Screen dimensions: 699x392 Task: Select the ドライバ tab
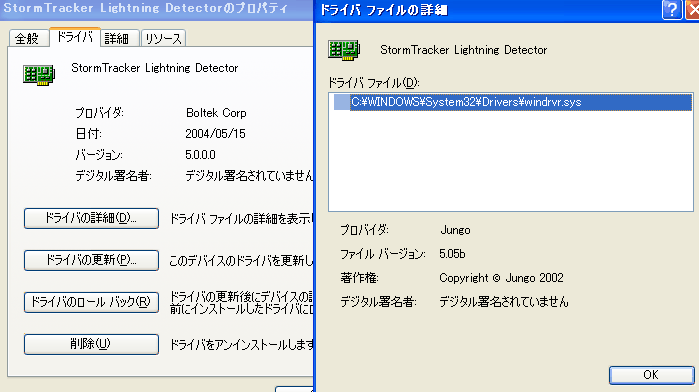(x=74, y=37)
